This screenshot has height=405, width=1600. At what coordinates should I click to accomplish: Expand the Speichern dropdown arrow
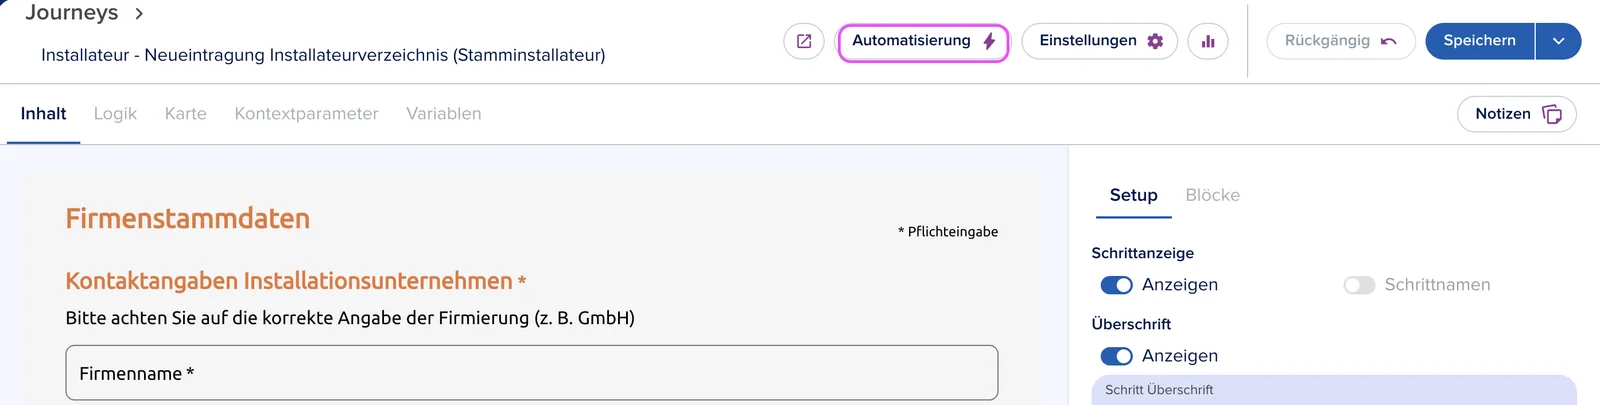point(1558,41)
